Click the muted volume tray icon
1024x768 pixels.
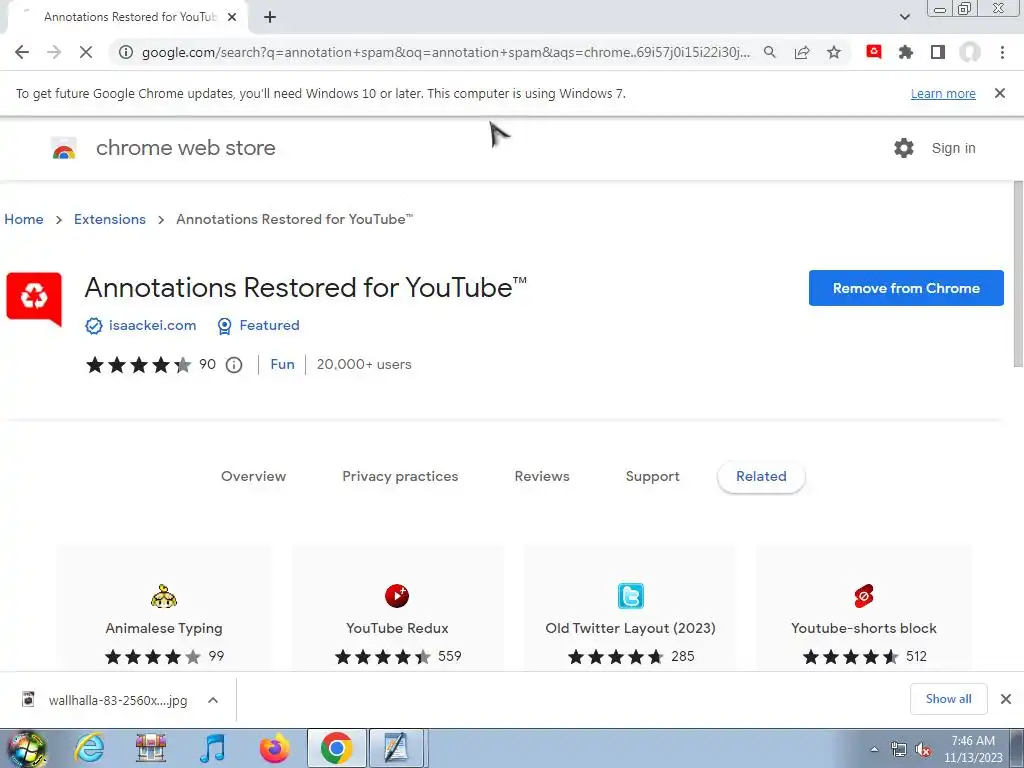[923, 750]
